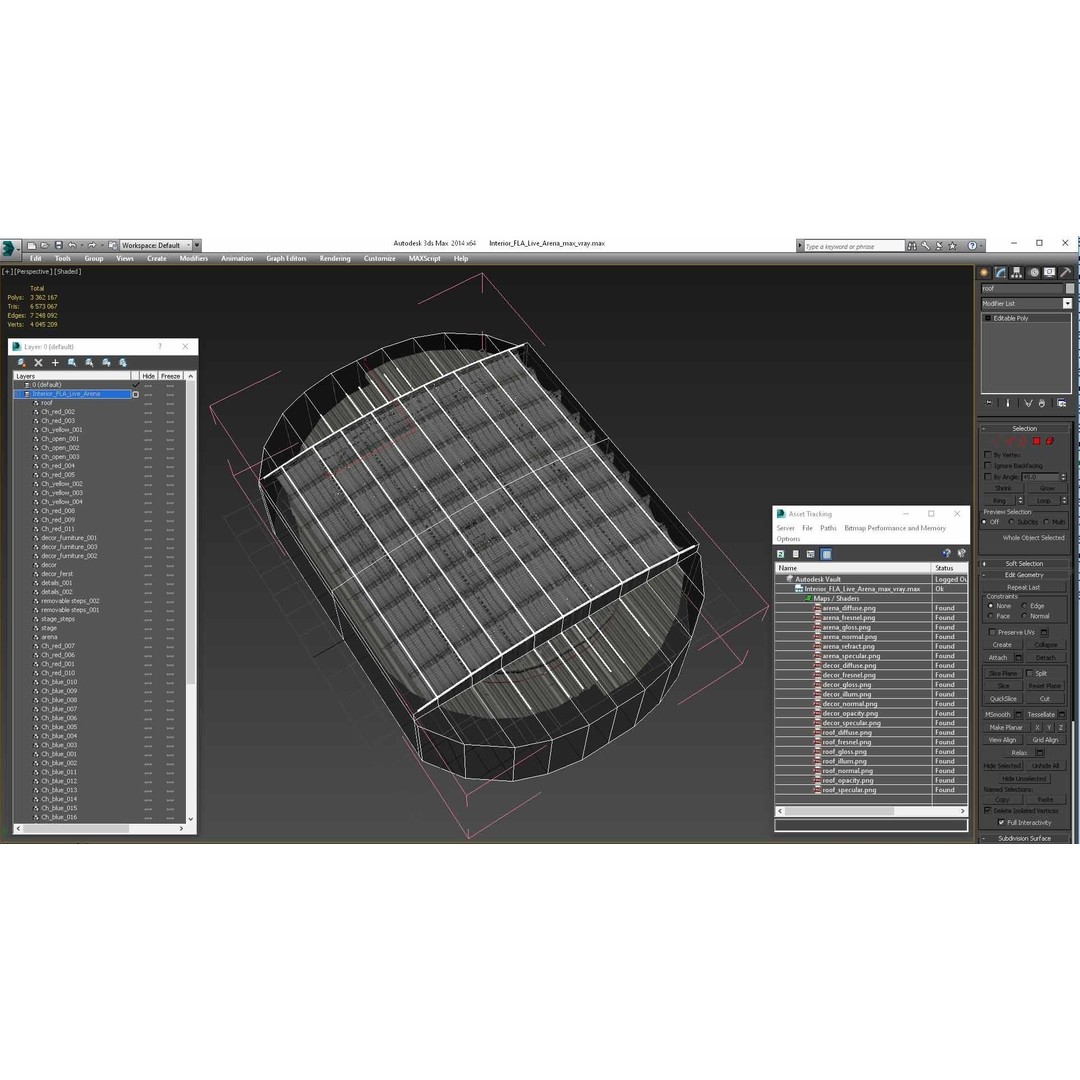The width and height of the screenshot is (1080, 1080).
Task: Open the Modifier List dropdown
Action: pyautogui.click(x=1067, y=303)
